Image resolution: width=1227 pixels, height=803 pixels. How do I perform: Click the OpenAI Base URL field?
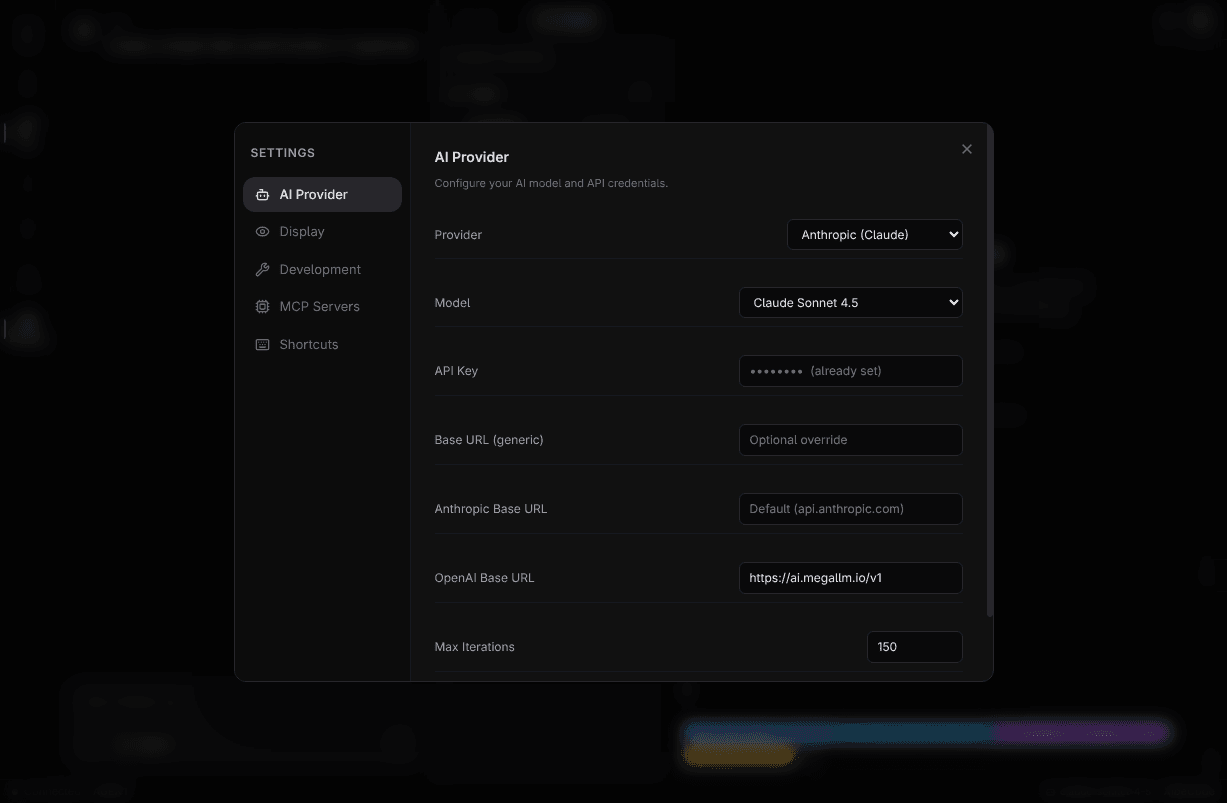[x=850, y=578]
